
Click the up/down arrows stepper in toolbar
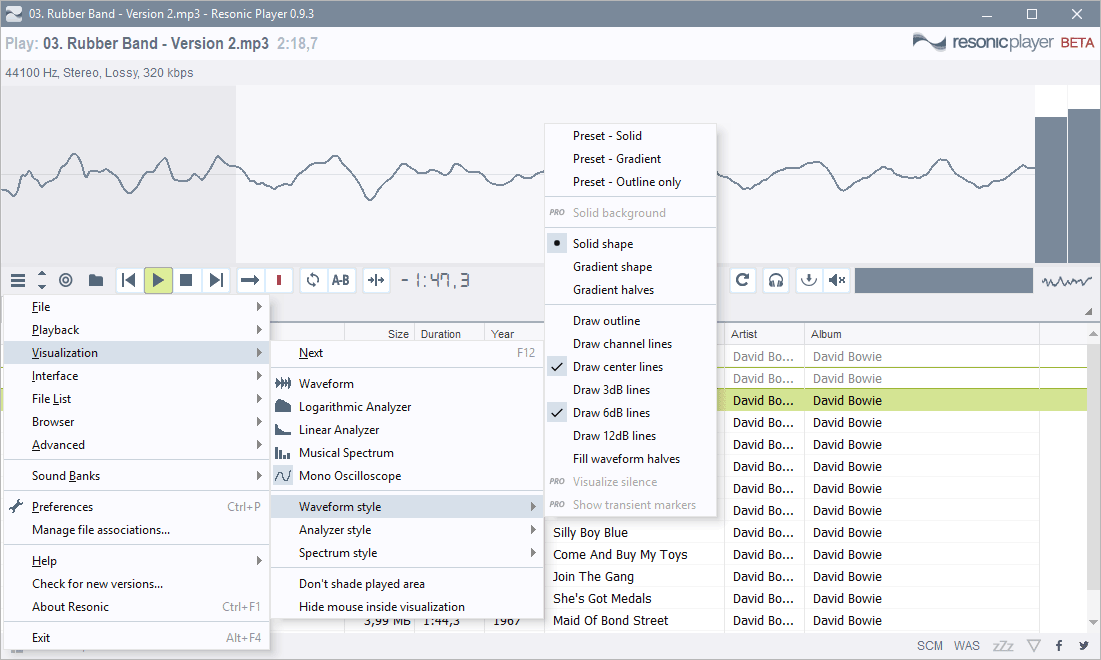click(42, 280)
